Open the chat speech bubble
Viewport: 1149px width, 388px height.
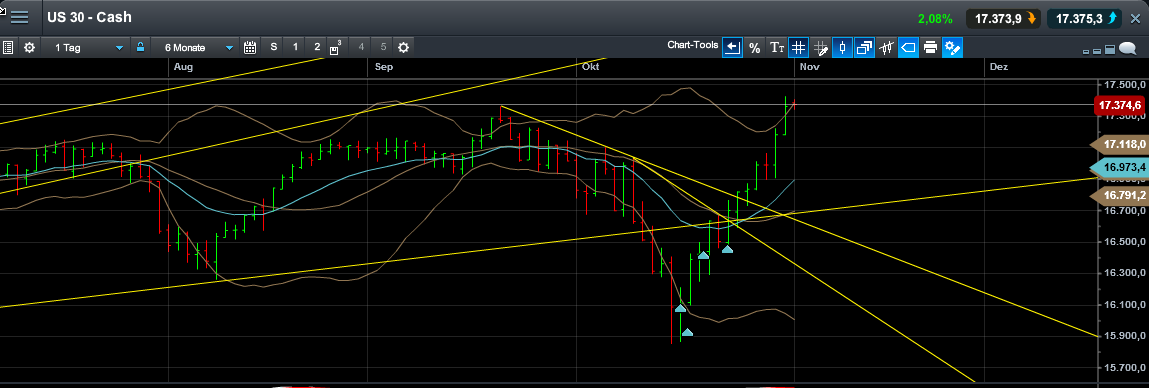[x=1128, y=49]
